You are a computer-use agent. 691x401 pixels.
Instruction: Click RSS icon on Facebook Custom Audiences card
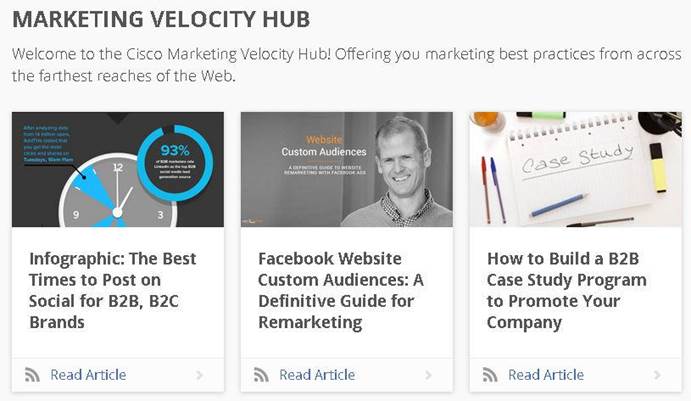tap(262, 375)
